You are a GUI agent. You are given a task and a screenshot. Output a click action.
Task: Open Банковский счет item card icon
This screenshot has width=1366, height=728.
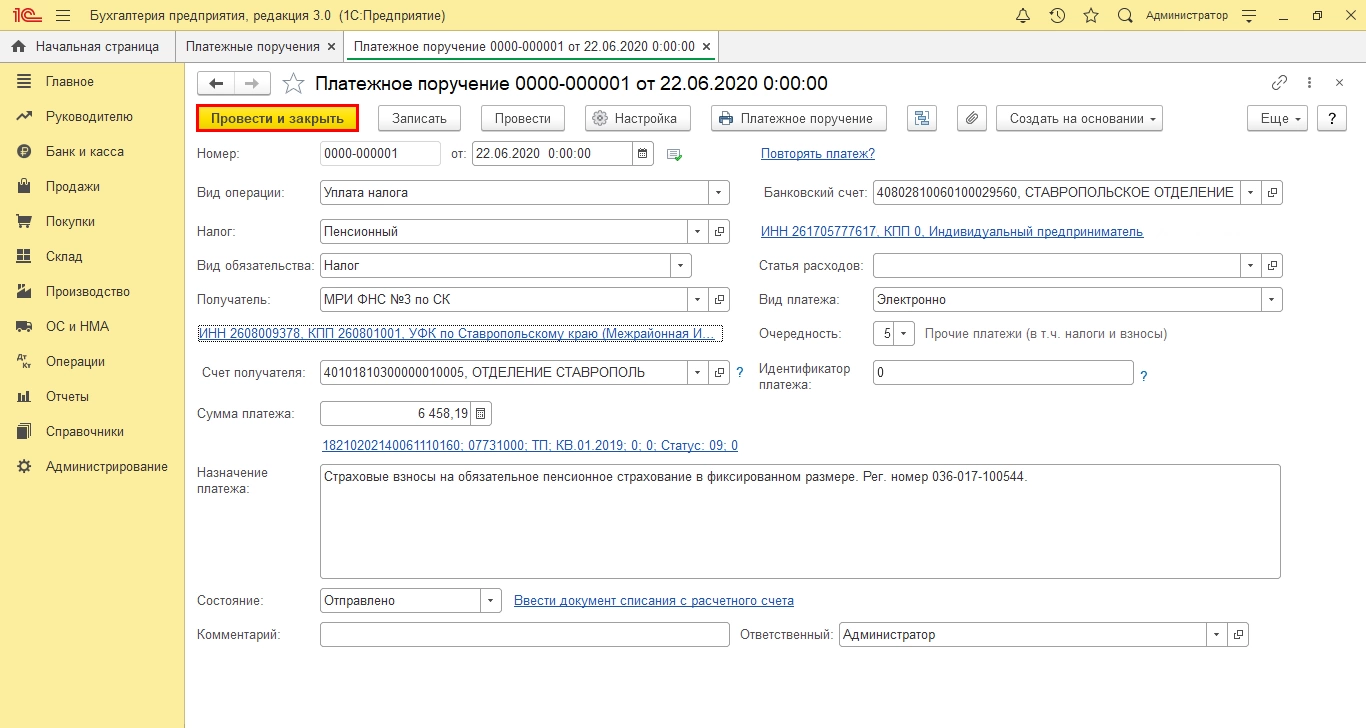tap(1272, 192)
